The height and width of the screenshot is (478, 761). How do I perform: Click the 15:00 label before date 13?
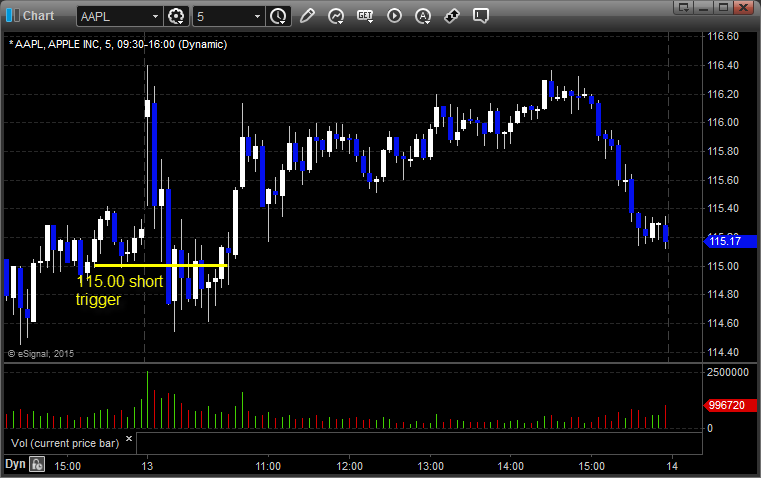pos(67,466)
